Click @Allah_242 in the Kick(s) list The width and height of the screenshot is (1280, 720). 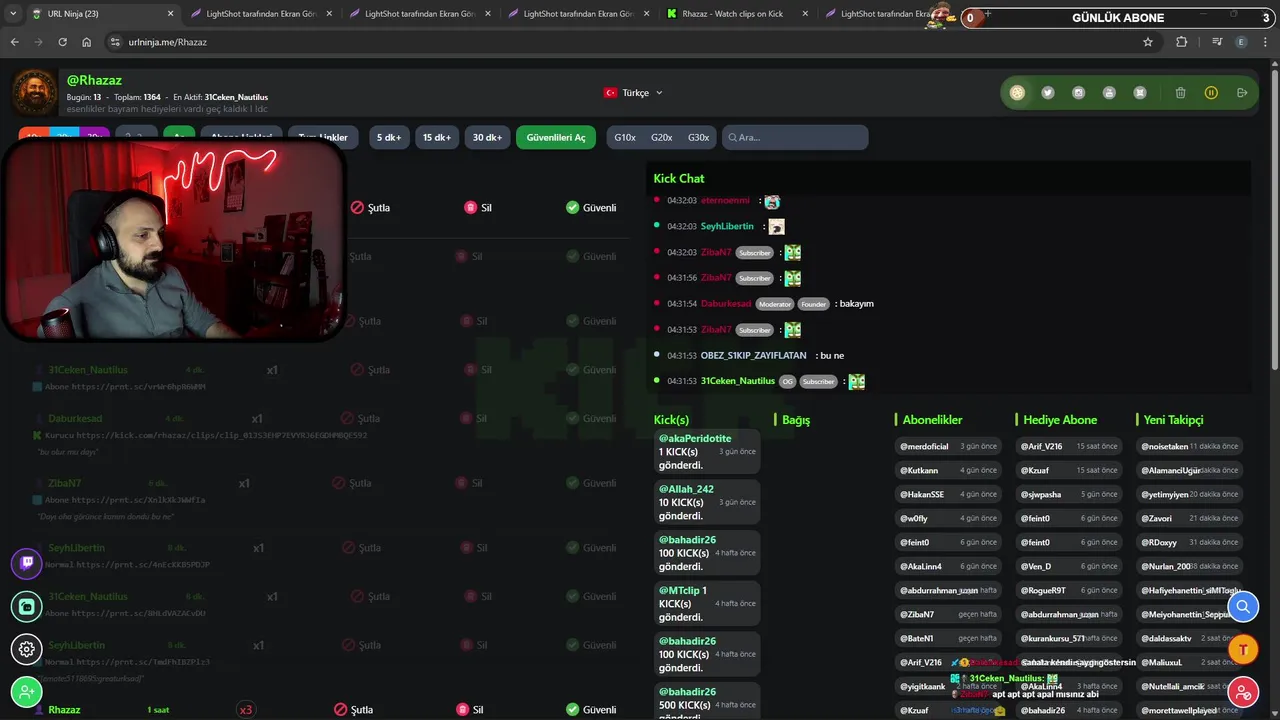[686, 489]
